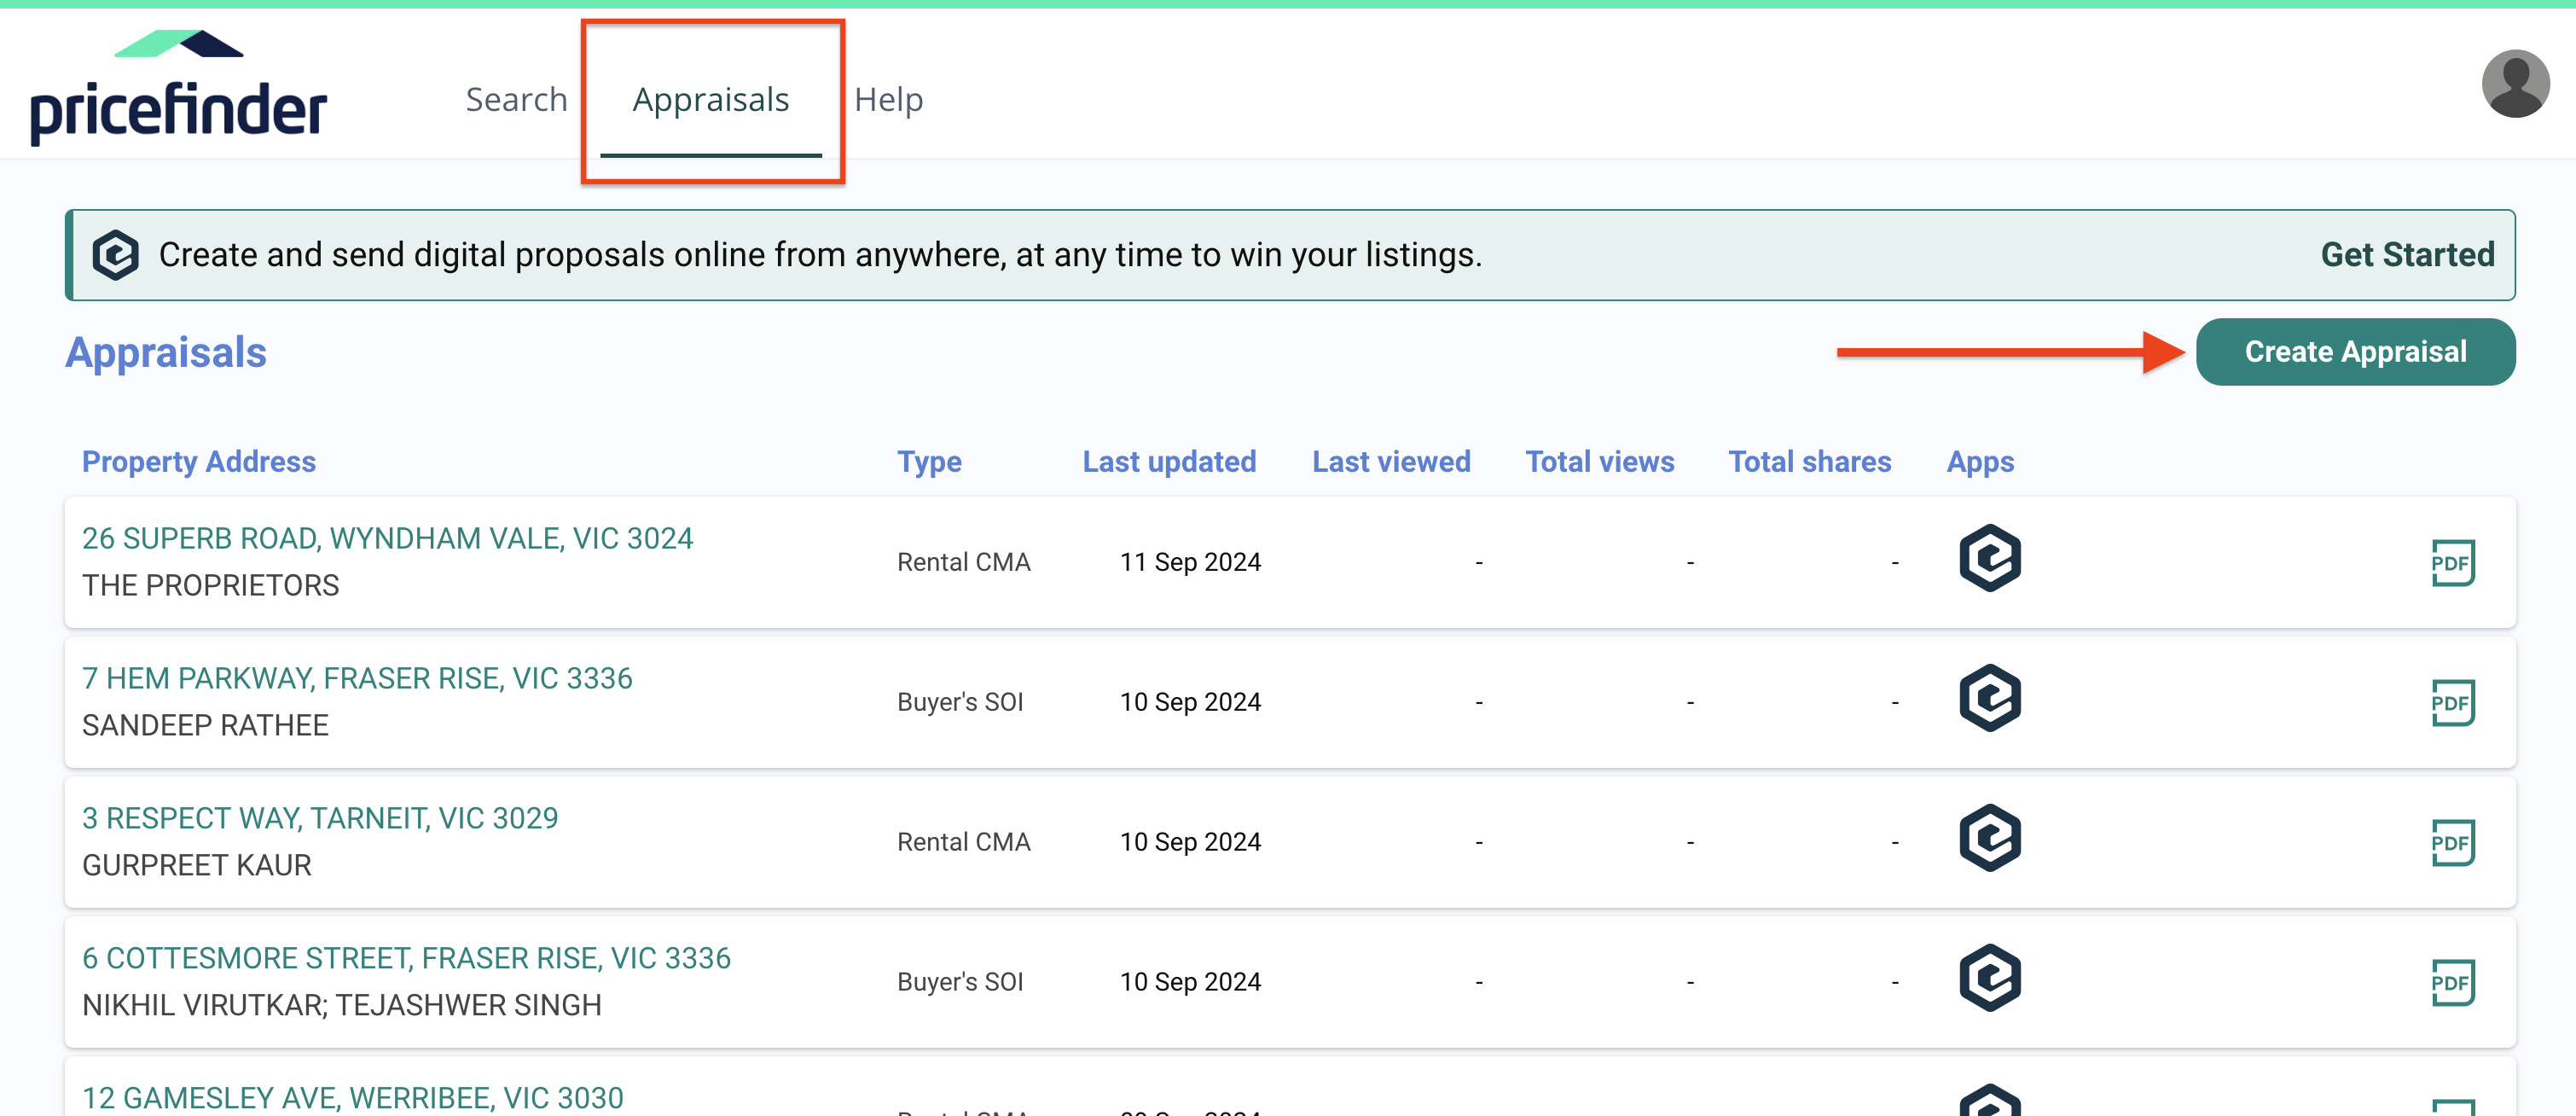Click the Apps column header
This screenshot has height=1116, width=2576.
[x=1980, y=461]
